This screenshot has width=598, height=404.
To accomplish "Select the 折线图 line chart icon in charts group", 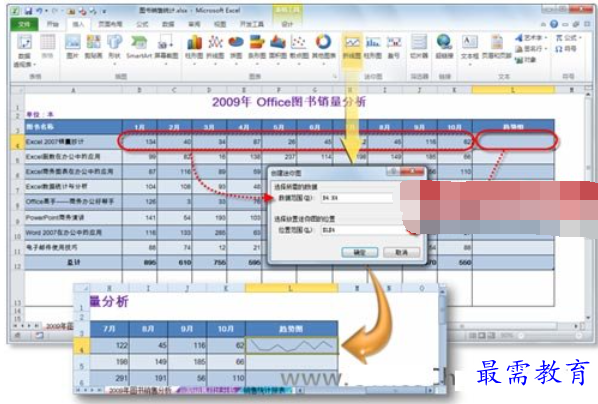I will tap(215, 43).
